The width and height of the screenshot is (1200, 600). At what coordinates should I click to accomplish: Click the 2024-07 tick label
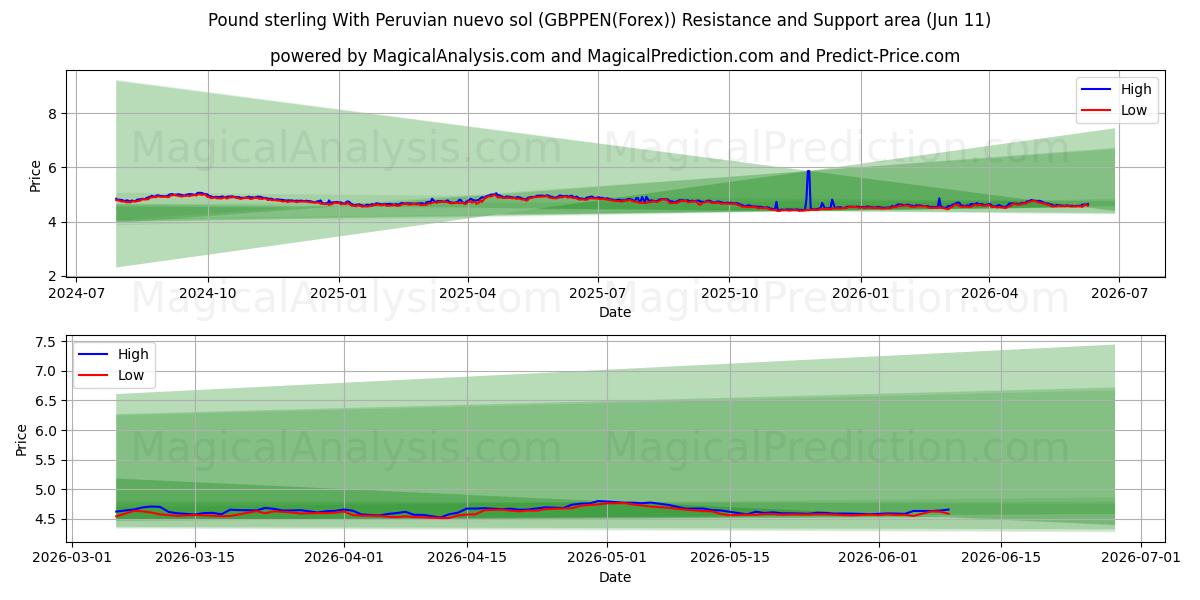(x=77, y=294)
